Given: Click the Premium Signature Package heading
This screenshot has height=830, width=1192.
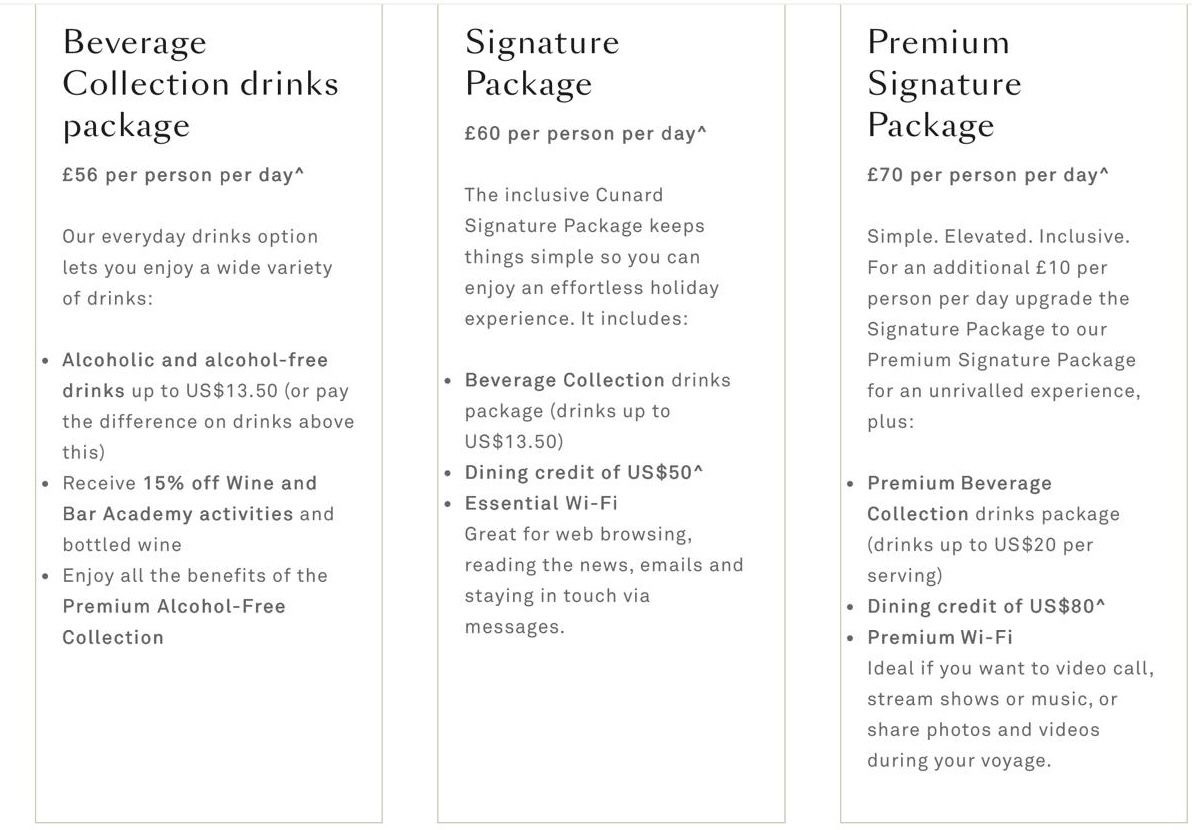Looking at the screenshot, I should pyautogui.click(x=944, y=84).
